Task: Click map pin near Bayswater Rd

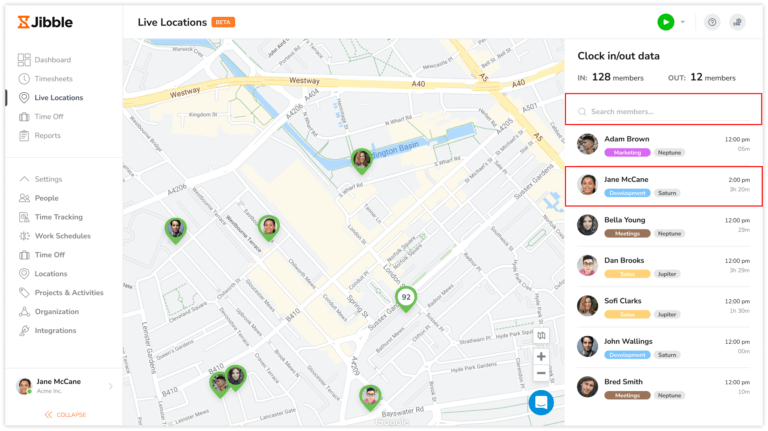Action: [x=370, y=397]
